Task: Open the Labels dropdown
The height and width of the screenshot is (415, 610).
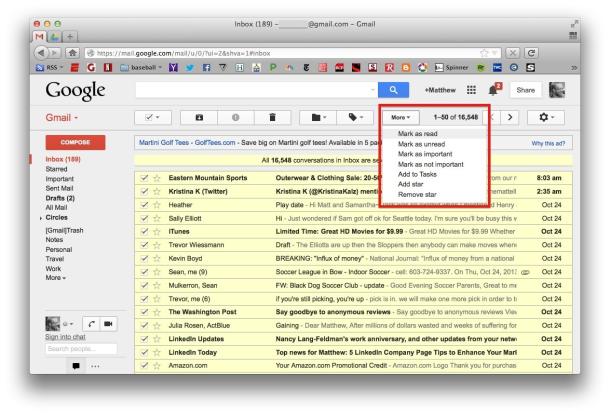Action: pos(349,117)
